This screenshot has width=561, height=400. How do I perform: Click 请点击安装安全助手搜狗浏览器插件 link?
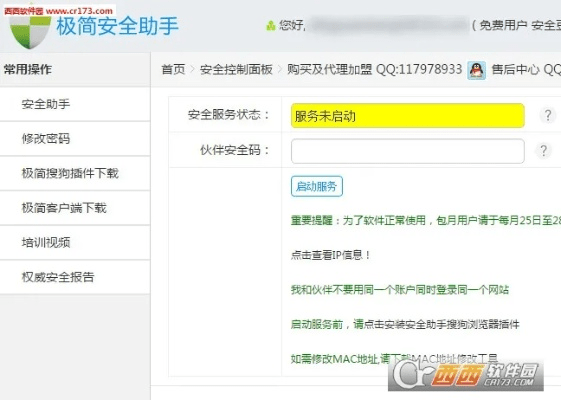(x=436, y=325)
